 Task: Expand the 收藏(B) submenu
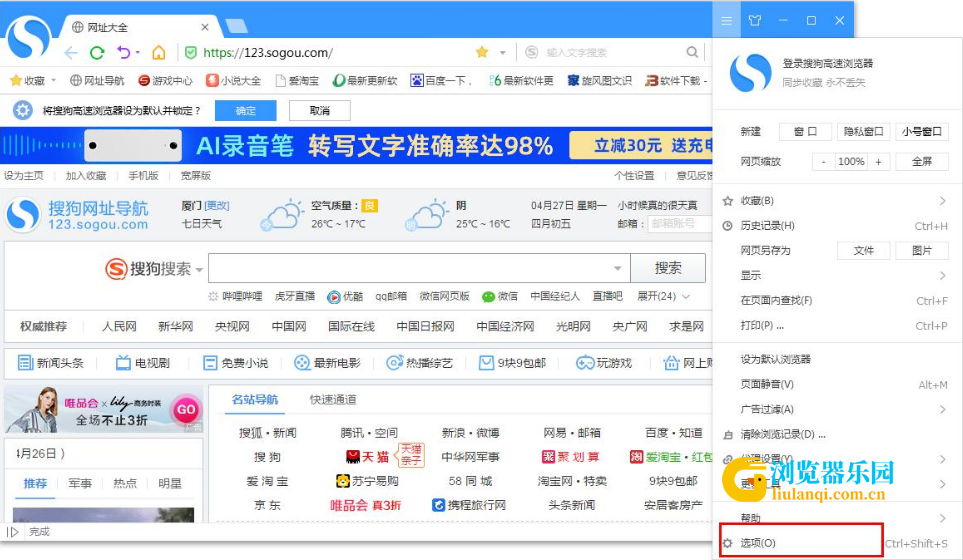942,201
